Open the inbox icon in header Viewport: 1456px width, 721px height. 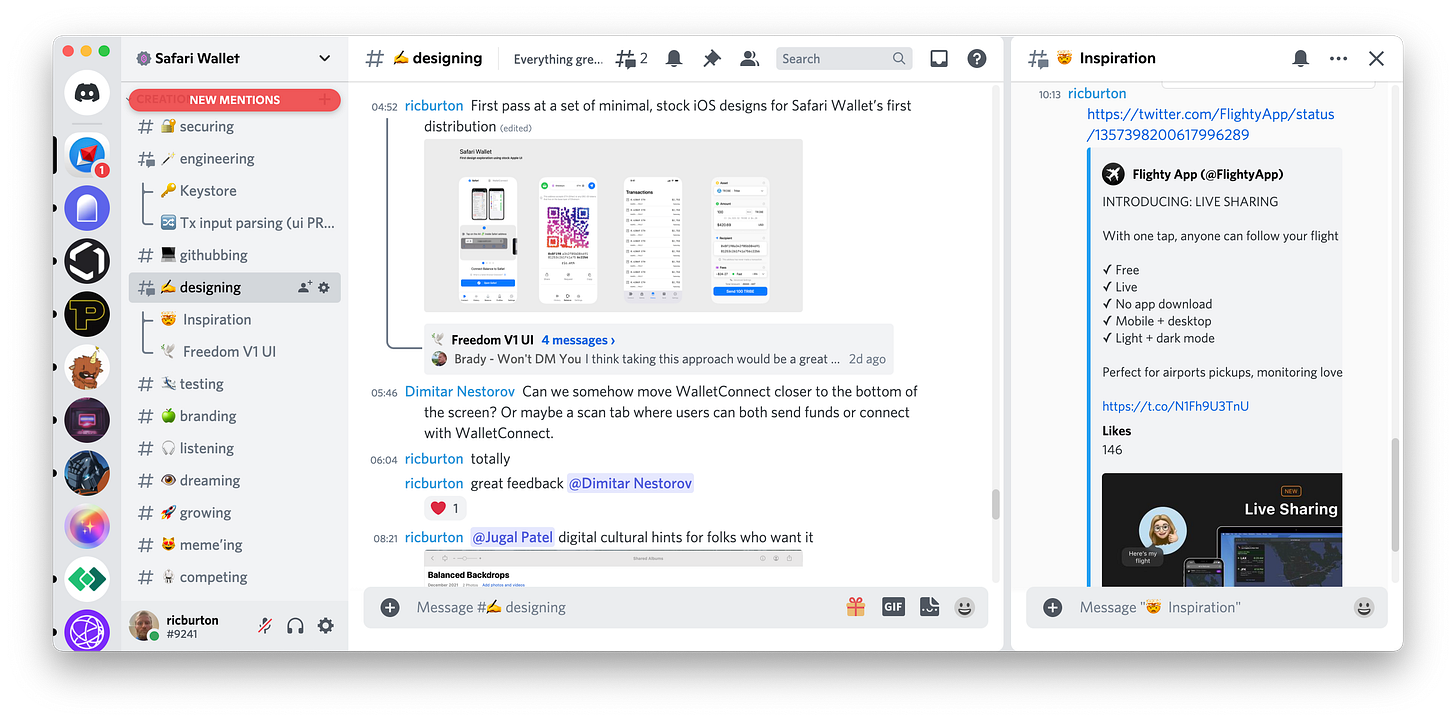(x=939, y=59)
